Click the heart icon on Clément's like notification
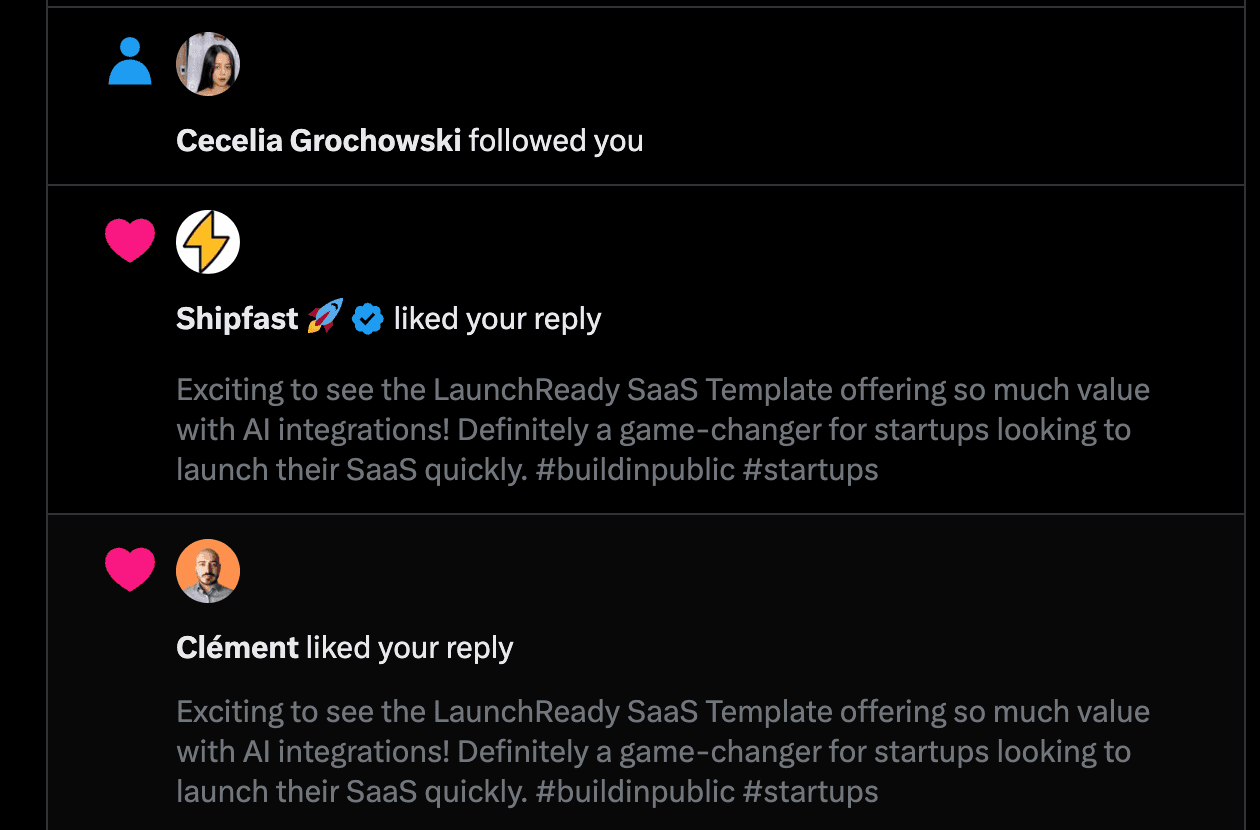Image resolution: width=1260 pixels, height=830 pixels. pyautogui.click(x=130, y=568)
